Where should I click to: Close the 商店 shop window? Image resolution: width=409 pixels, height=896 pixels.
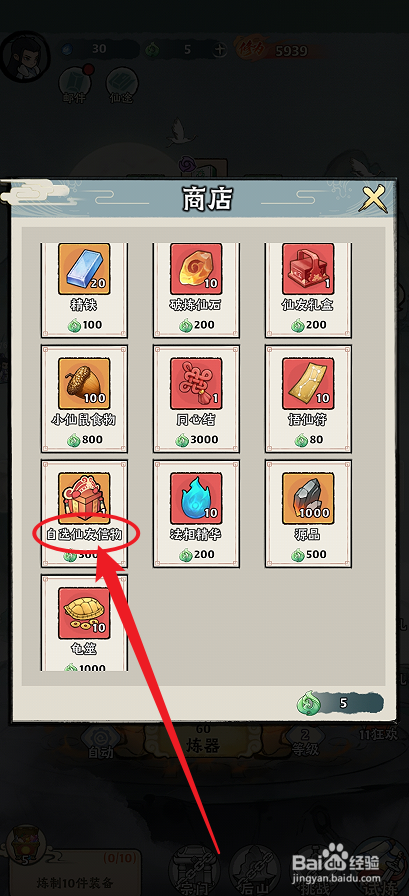[375, 199]
